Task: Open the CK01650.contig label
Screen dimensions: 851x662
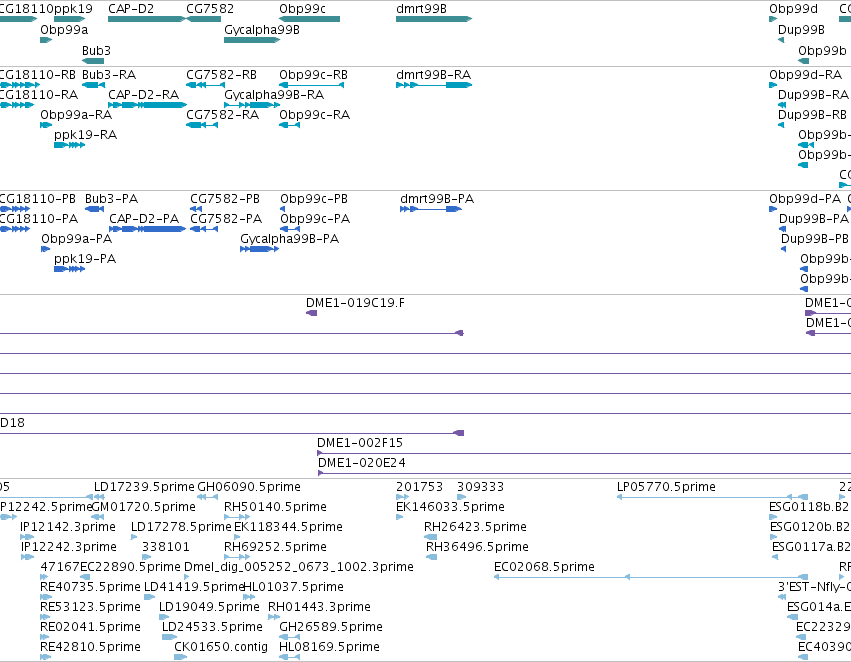Action: [221, 647]
